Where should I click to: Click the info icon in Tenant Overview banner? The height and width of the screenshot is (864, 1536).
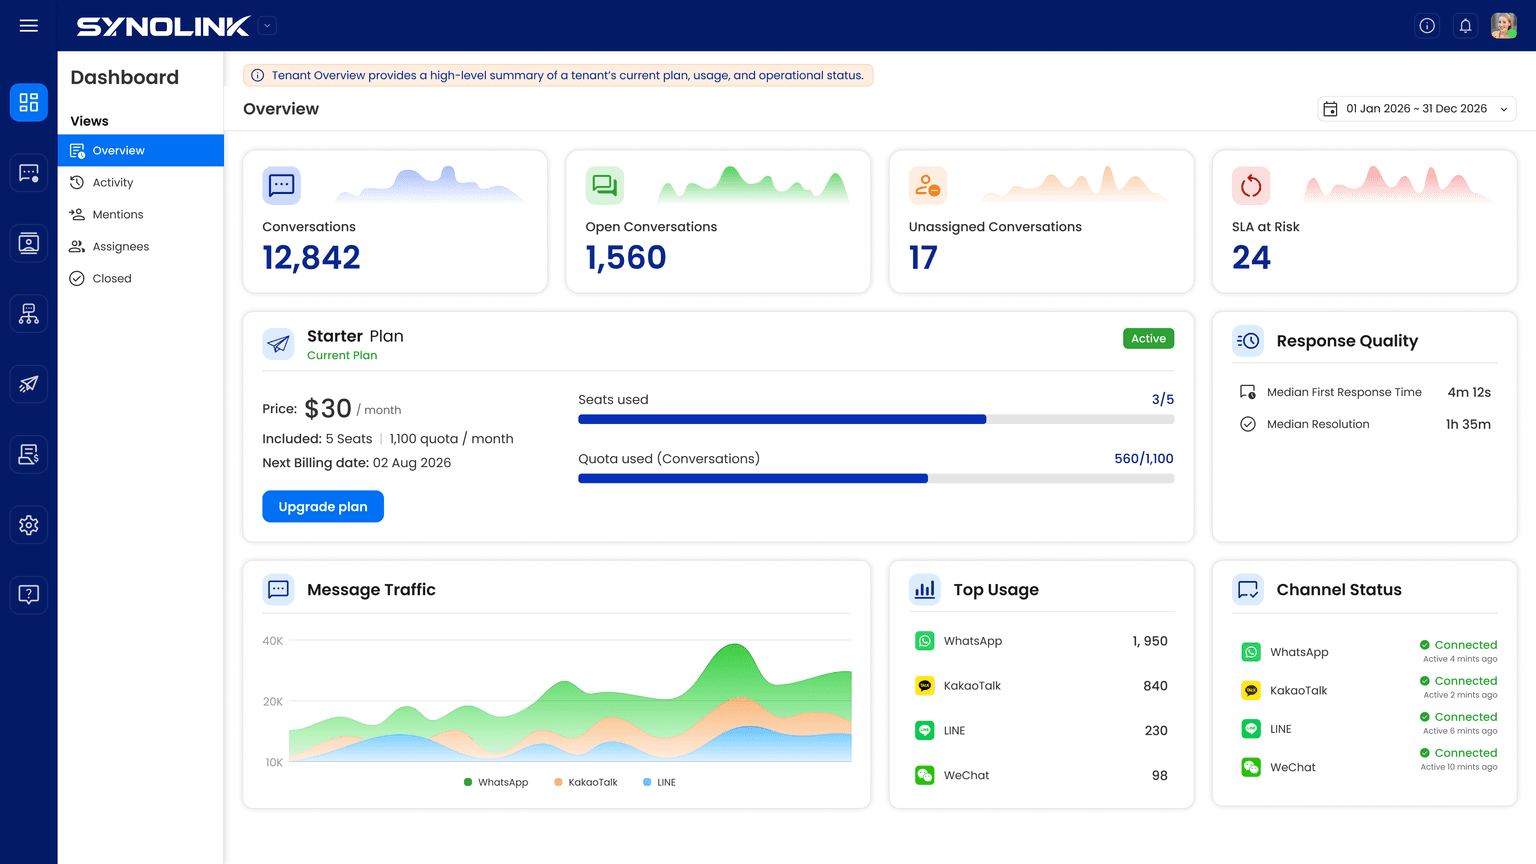(258, 75)
